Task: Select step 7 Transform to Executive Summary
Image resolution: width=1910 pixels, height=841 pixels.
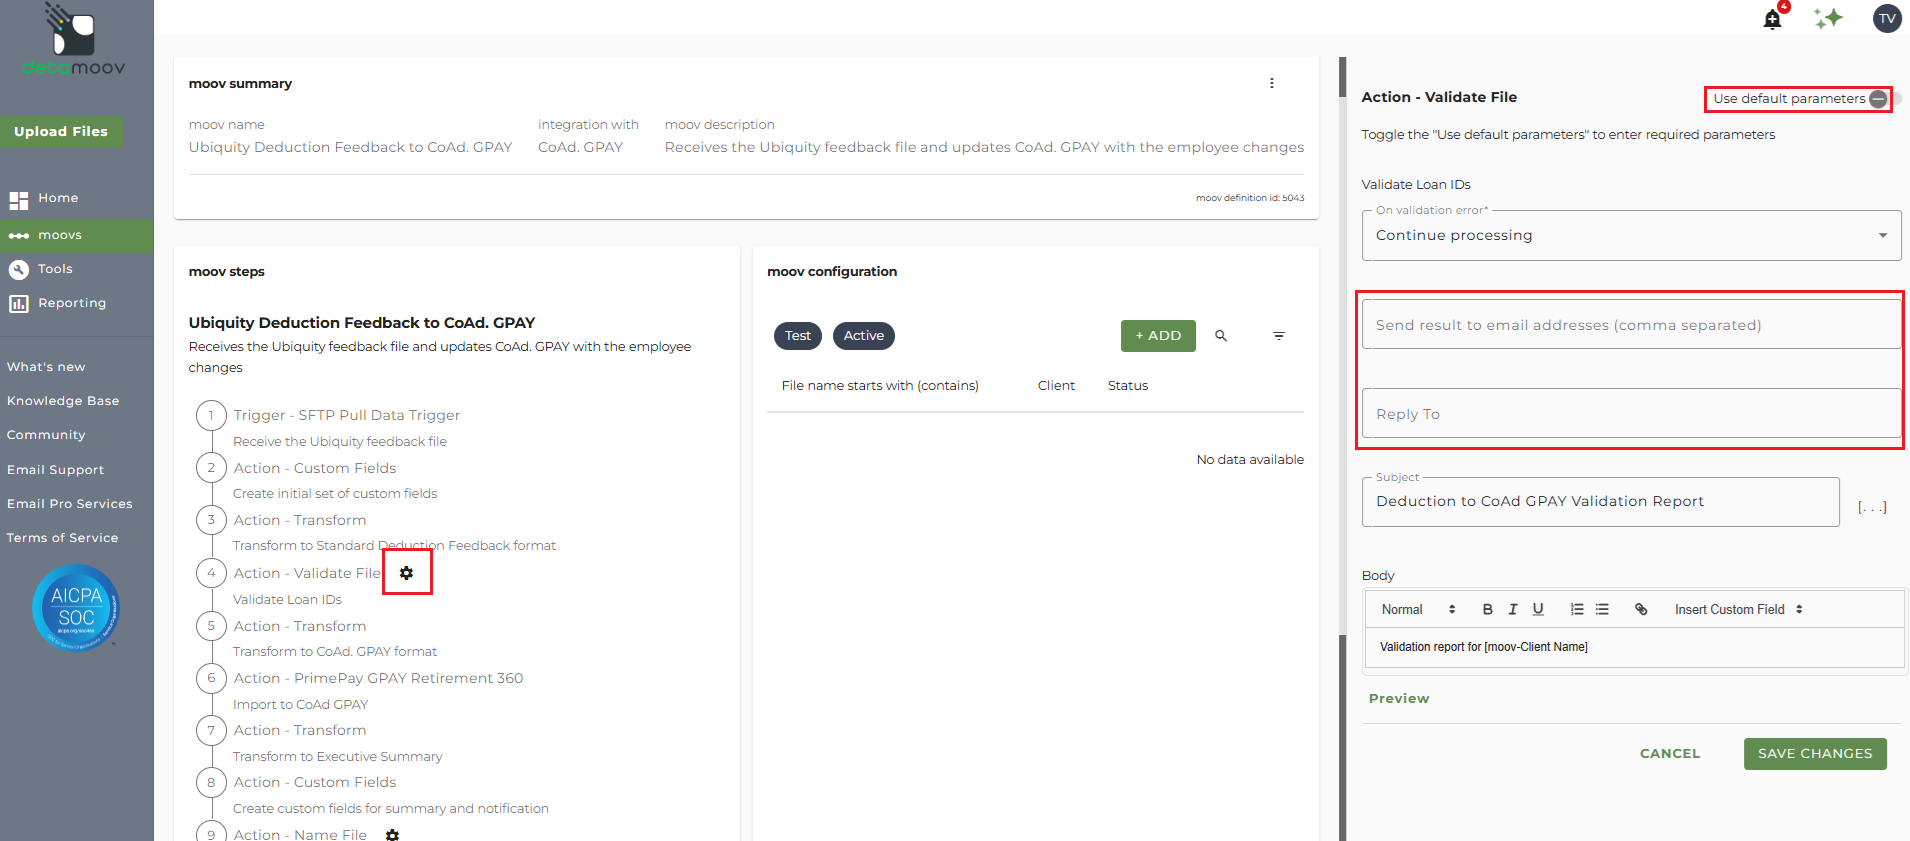Action: pyautogui.click(x=300, y=730)
